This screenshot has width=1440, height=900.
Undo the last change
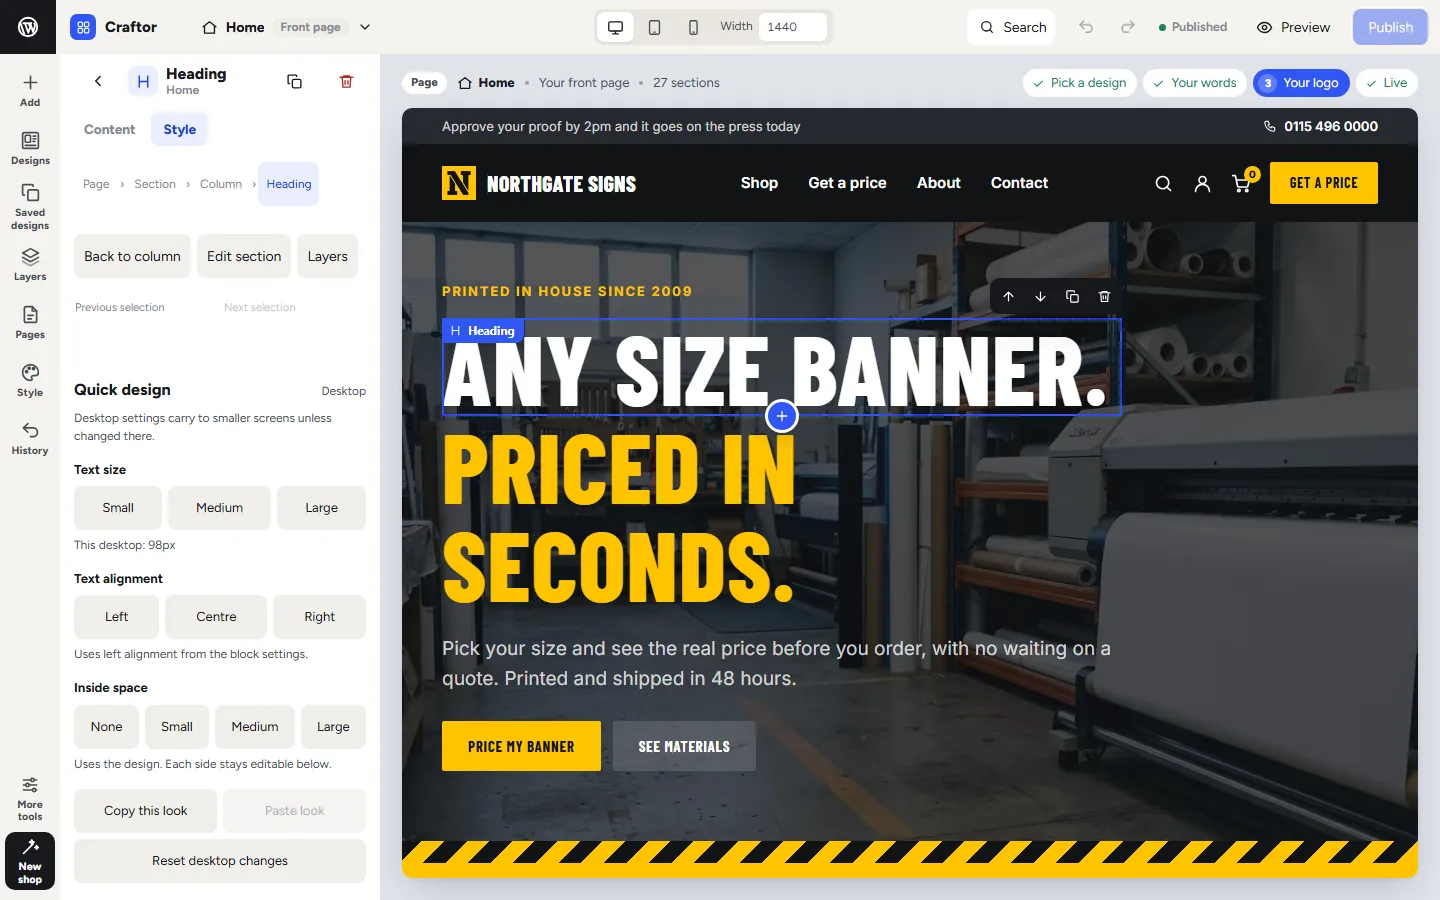[1086, 27]
